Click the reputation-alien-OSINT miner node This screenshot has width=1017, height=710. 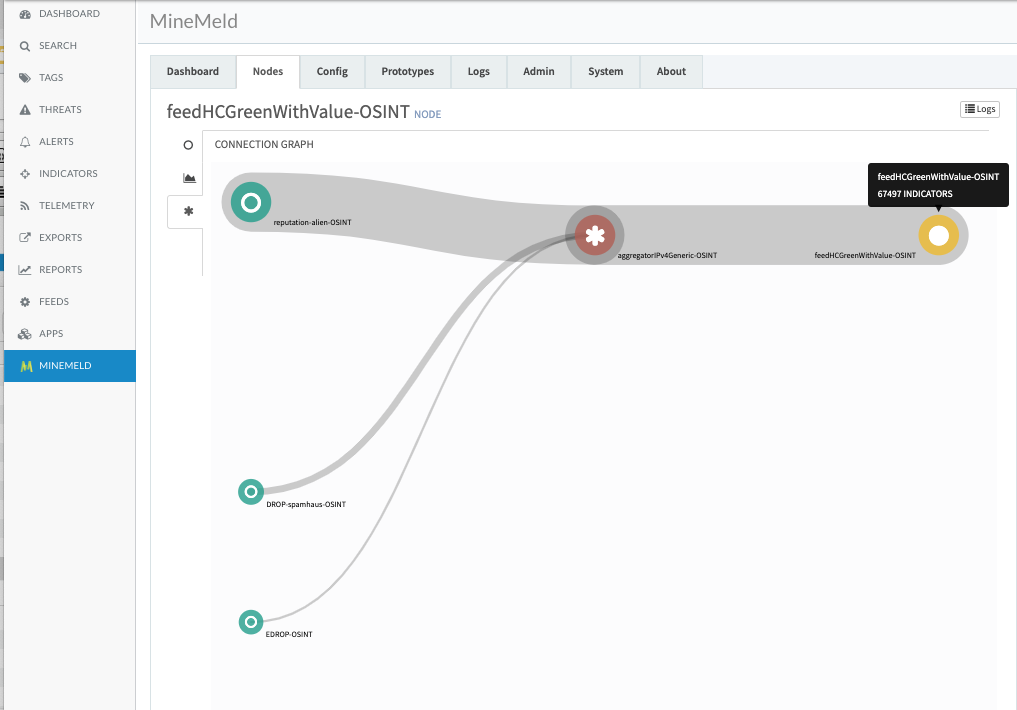click(251, 203)
